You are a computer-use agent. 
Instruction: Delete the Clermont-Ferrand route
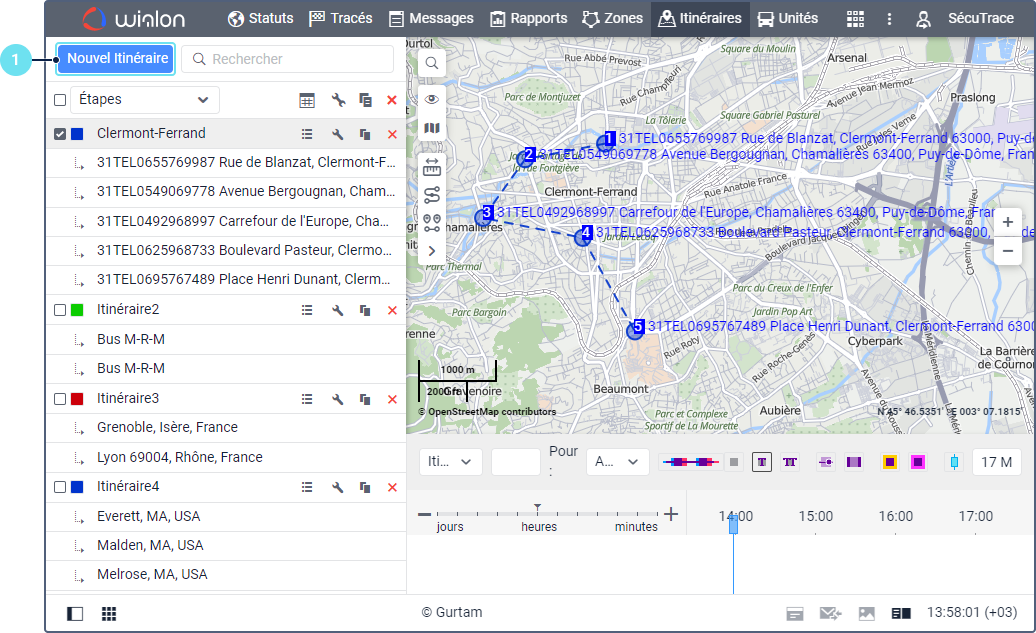pyautogui.click(x=392, y=134)
